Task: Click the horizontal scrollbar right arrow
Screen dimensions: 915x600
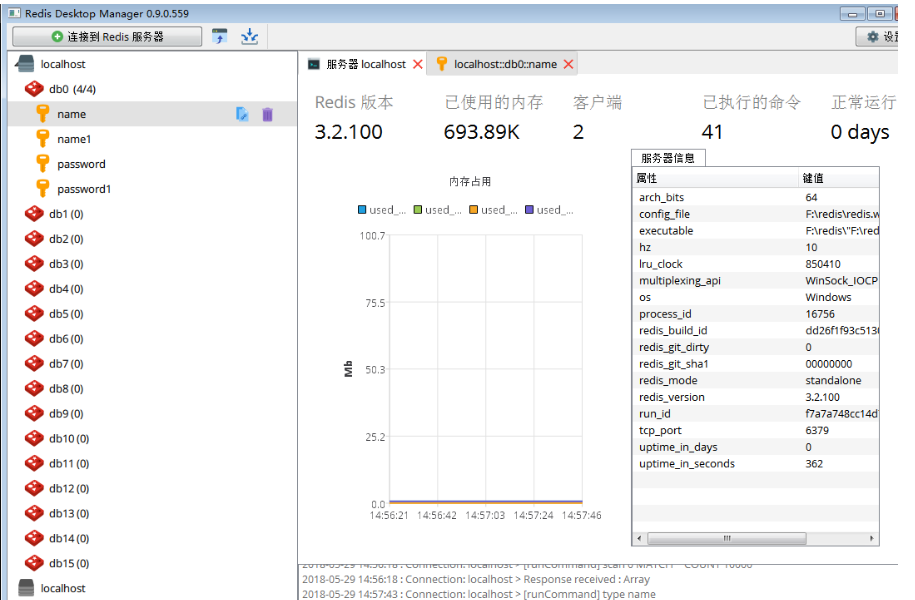Action: point(872,538)
